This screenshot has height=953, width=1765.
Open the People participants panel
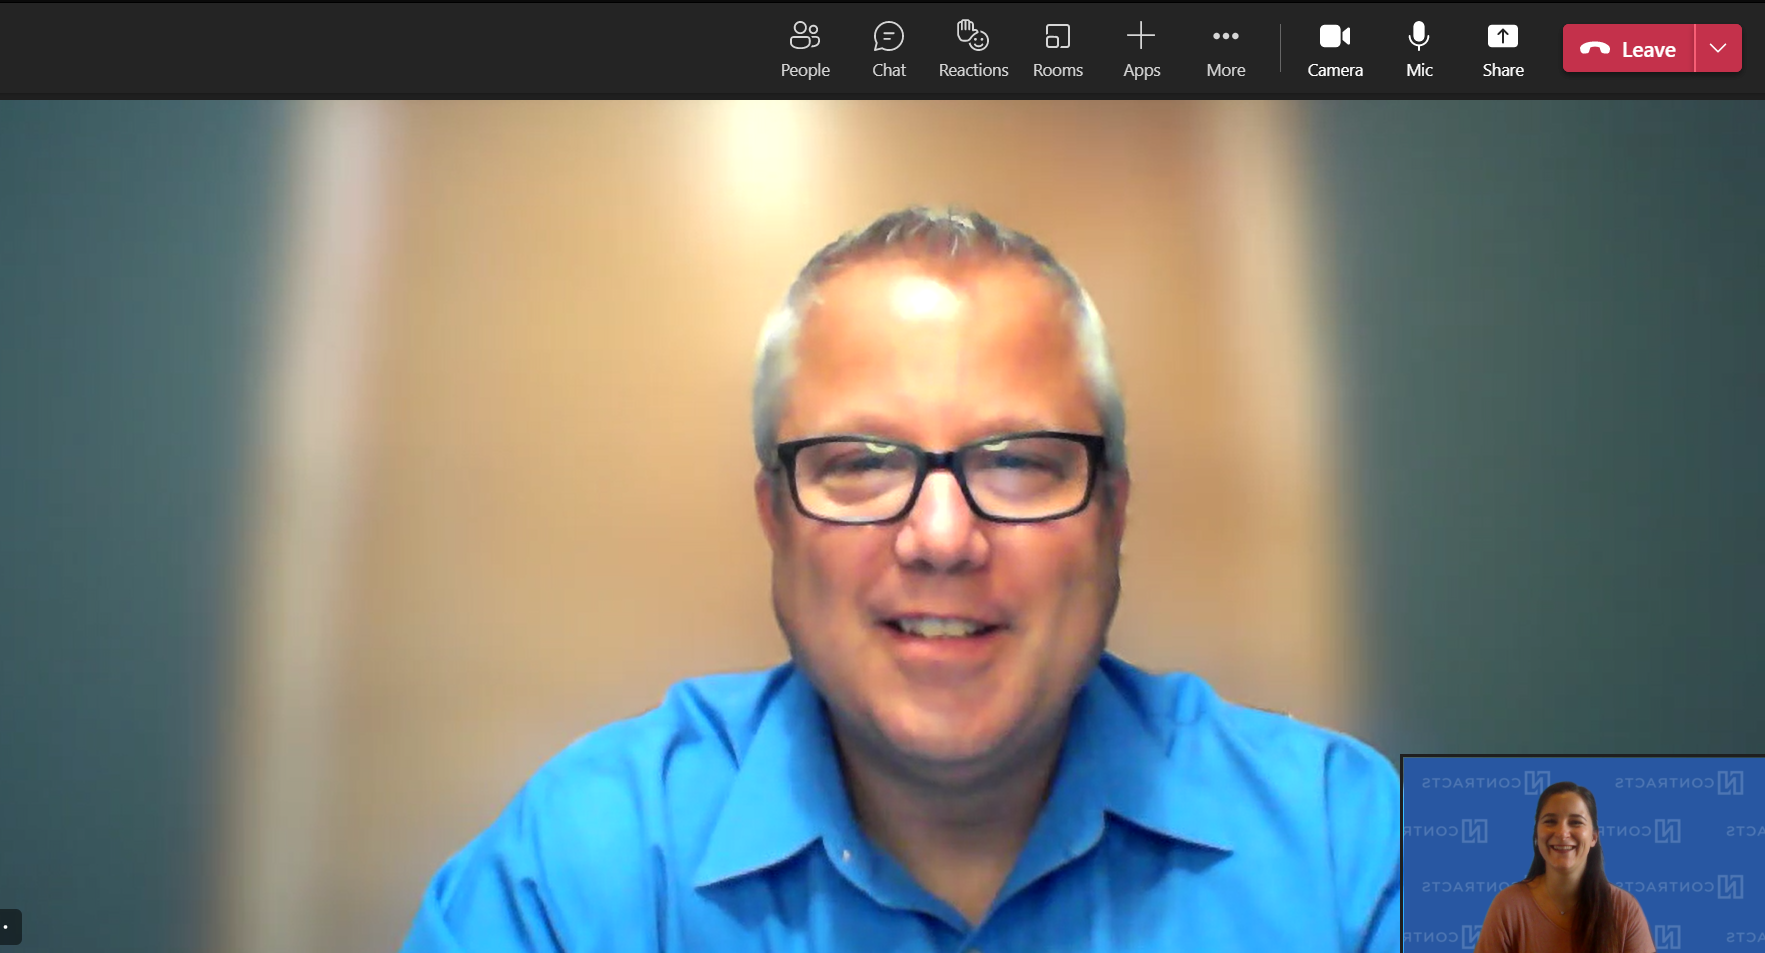click(x=805, y=50)
